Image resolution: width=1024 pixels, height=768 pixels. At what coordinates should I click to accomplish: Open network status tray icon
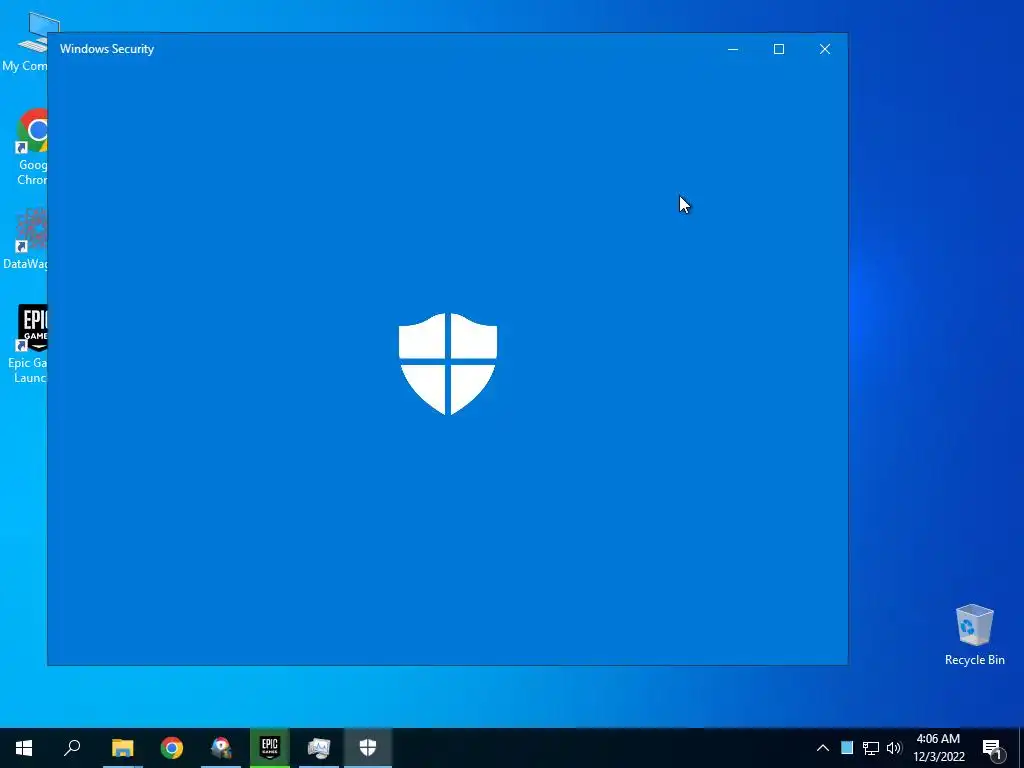[x=871, y=748]
